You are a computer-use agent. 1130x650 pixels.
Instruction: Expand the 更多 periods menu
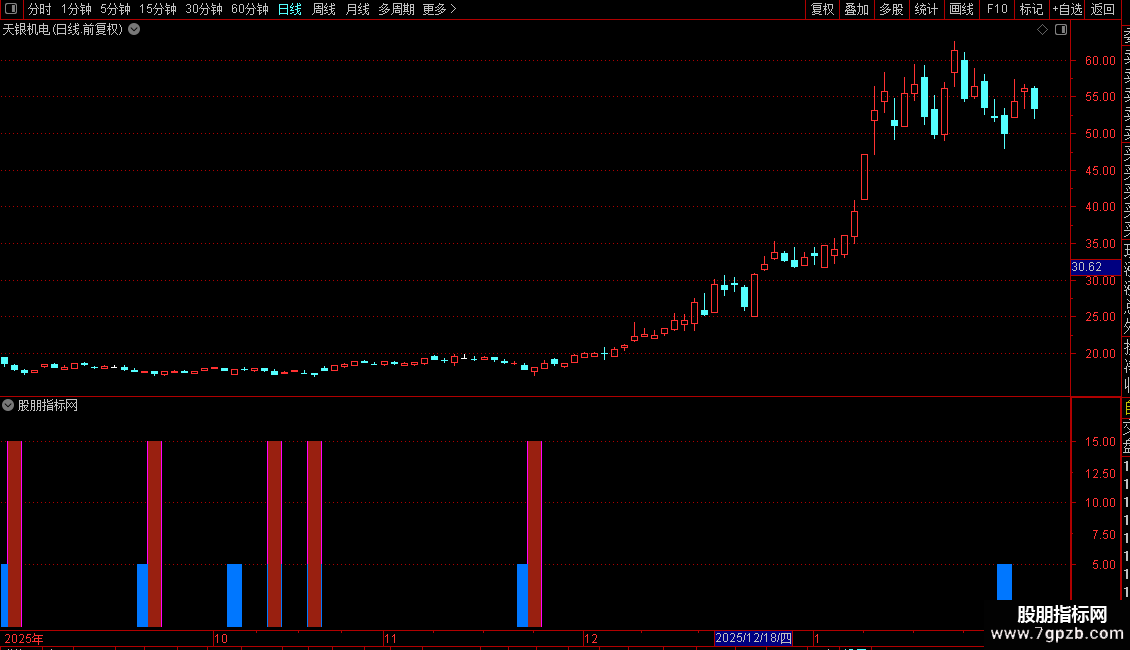[439, 9]
